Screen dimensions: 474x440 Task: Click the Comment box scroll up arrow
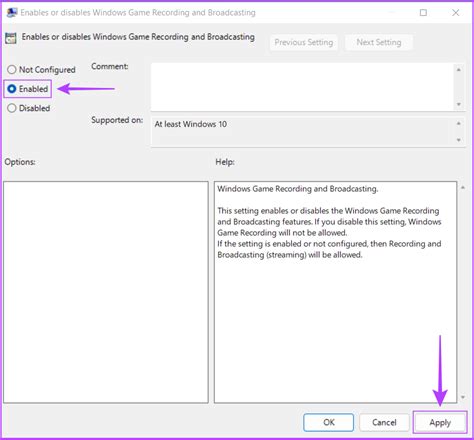459,70
